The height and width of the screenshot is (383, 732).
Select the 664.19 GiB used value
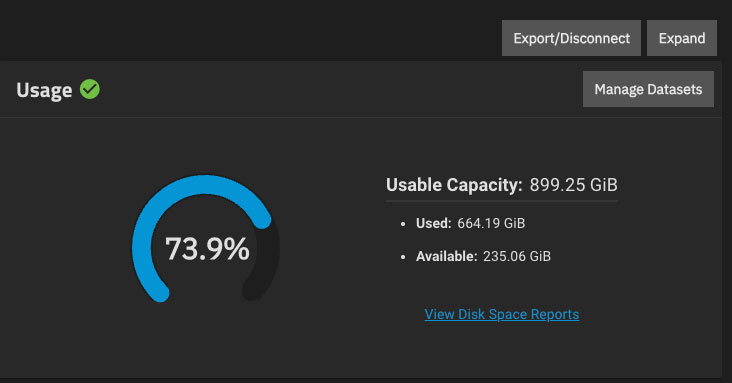tap(491, 223)
